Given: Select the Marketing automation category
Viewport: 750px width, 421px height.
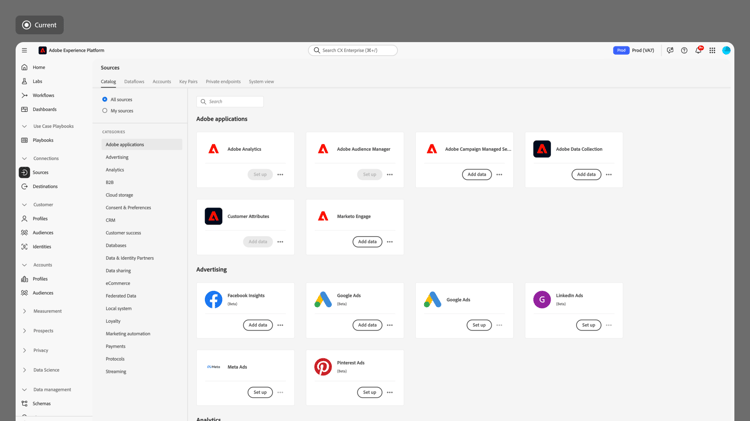Looking at the screenshot, I should 128,334.
